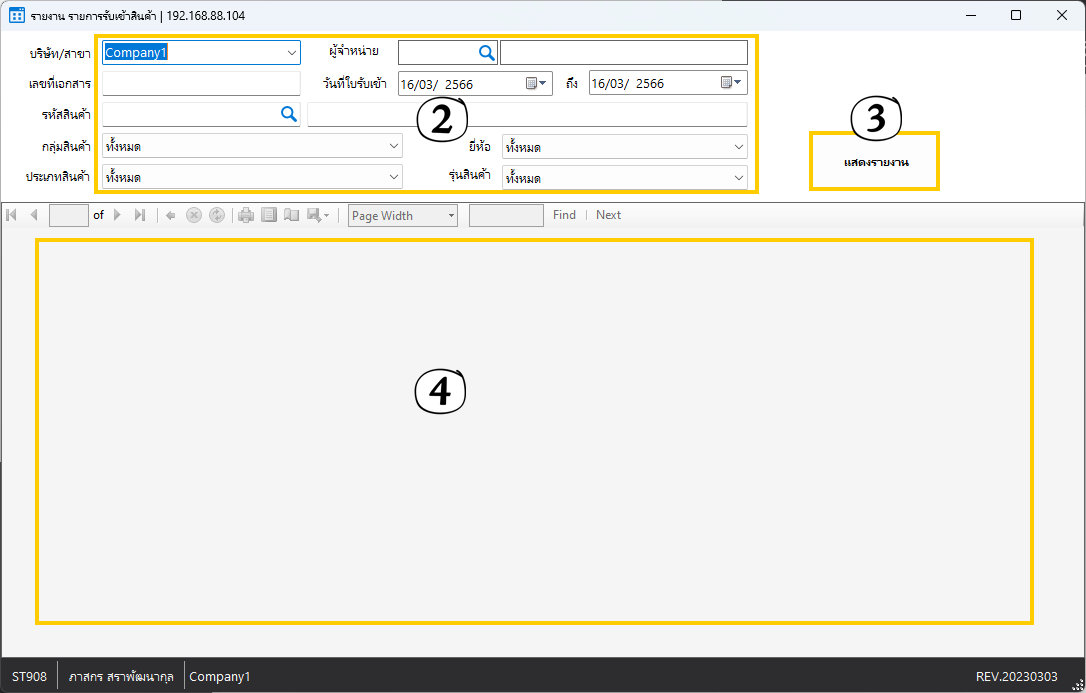Expand the กลุ่มสินค้า product group dropdown

click(x=393, y=147)
